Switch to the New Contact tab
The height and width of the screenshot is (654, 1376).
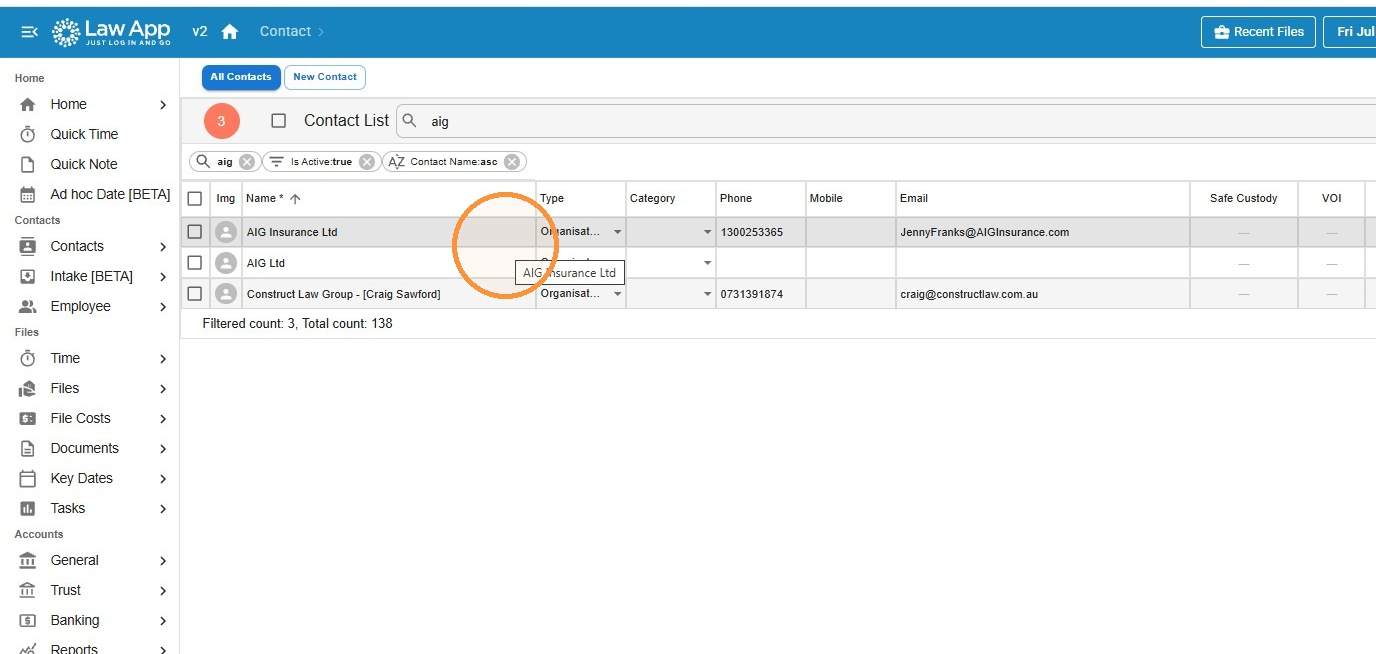pos(325,77)
